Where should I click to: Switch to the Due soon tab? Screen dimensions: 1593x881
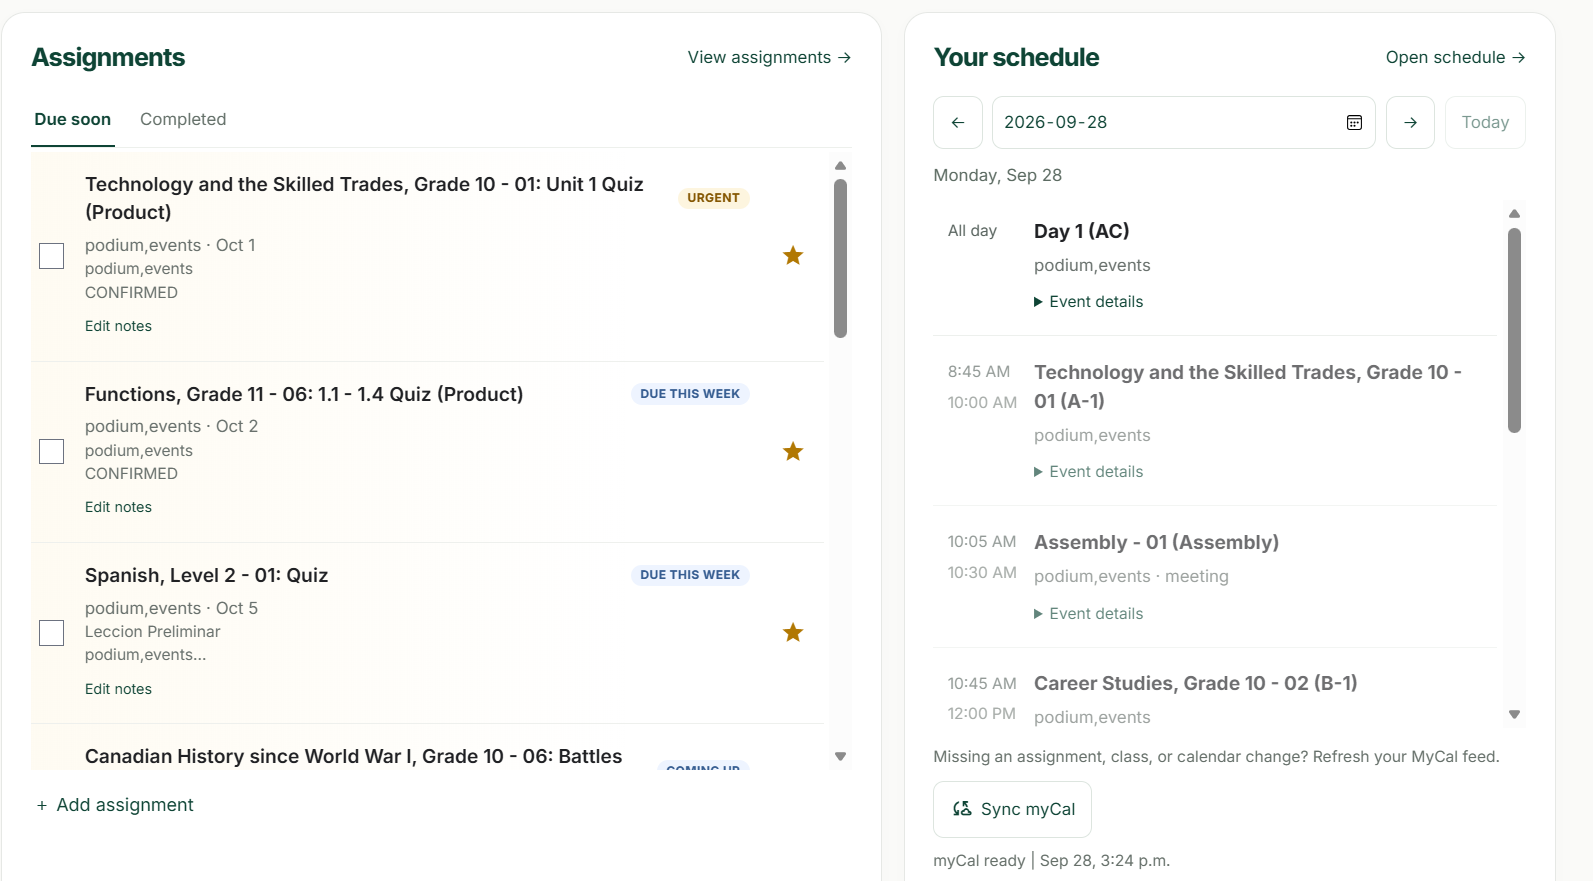point(73,119)
